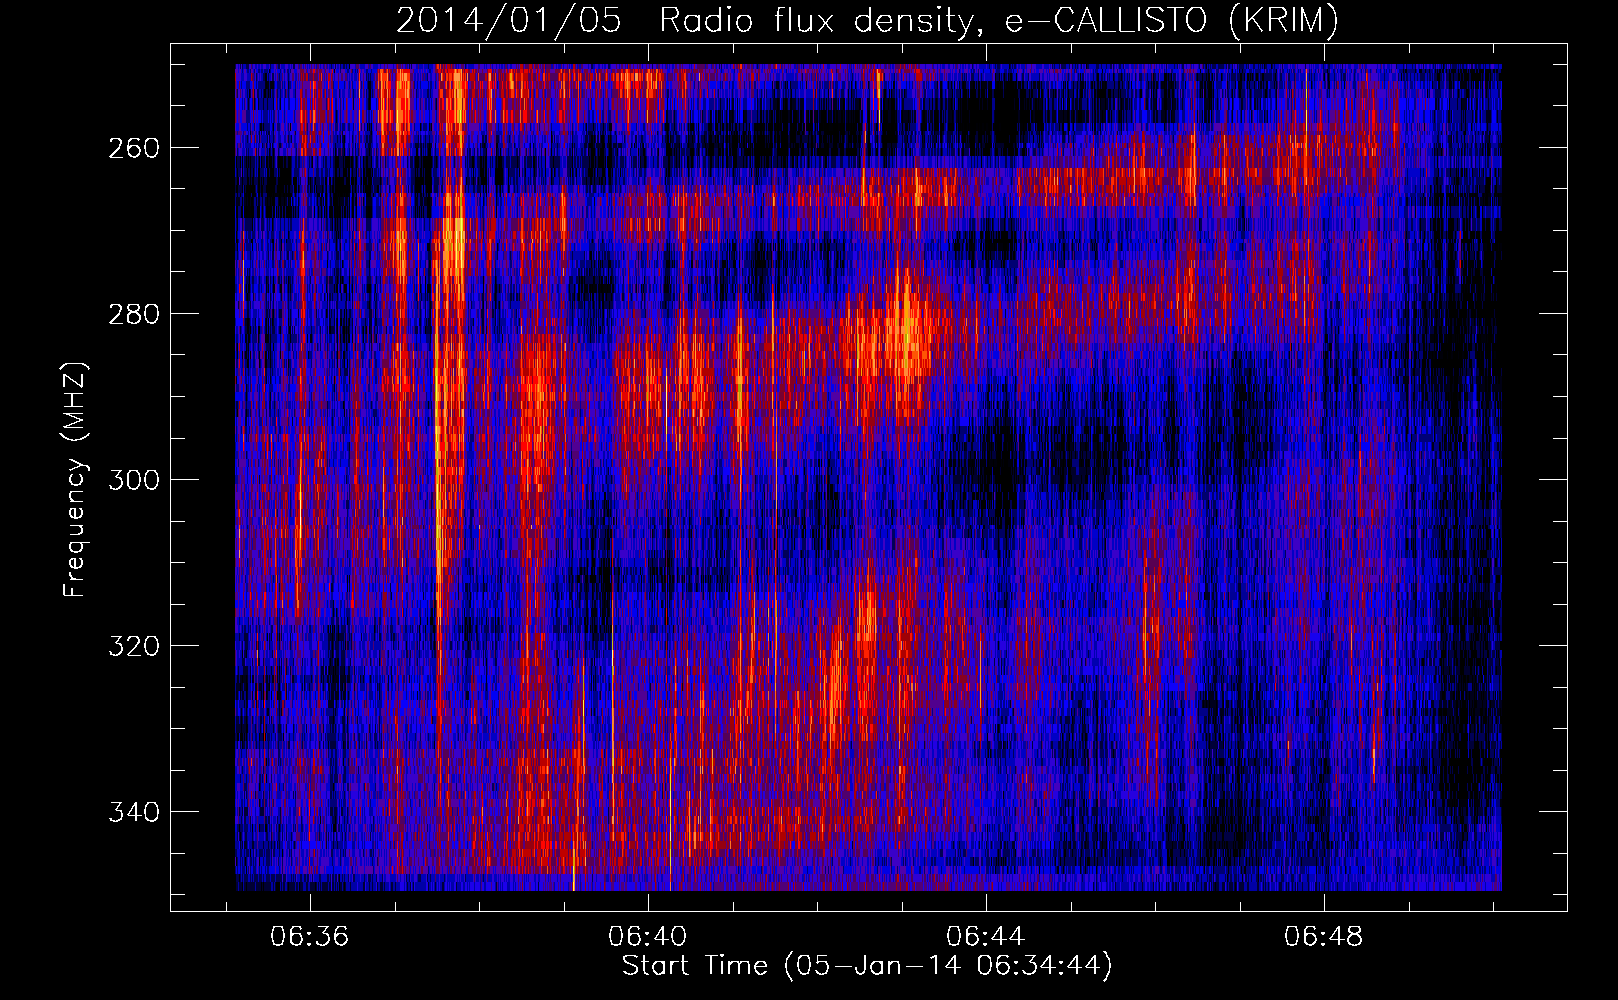Screen dimensions: 1618x1000
Task: Click the 06:36 time tick label
Action: click(310, 937)
